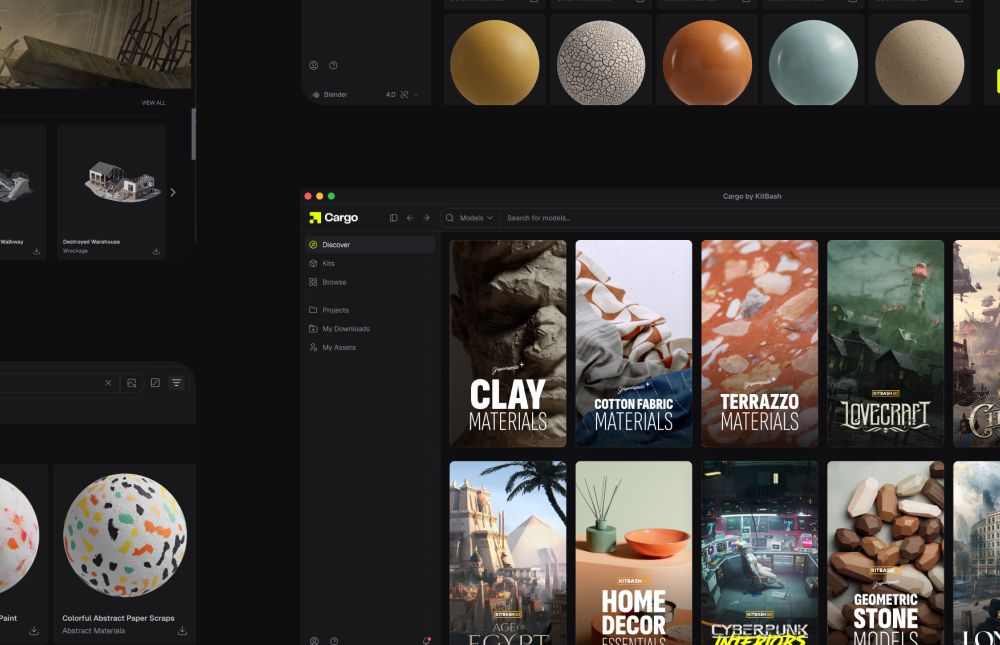Click the VIEW ALL link
This screenshot has width=1000, height=645.
(153, 103)
